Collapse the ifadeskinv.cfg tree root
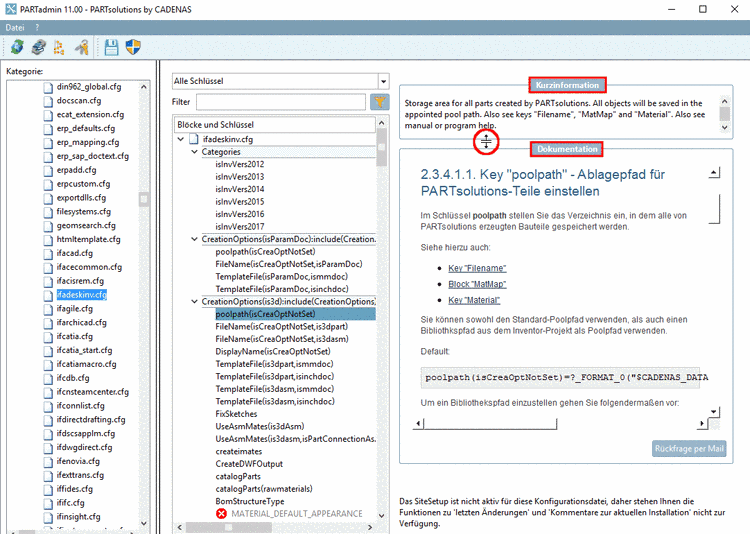This screenshot has height=534, width=750. [x=181, y=139]
